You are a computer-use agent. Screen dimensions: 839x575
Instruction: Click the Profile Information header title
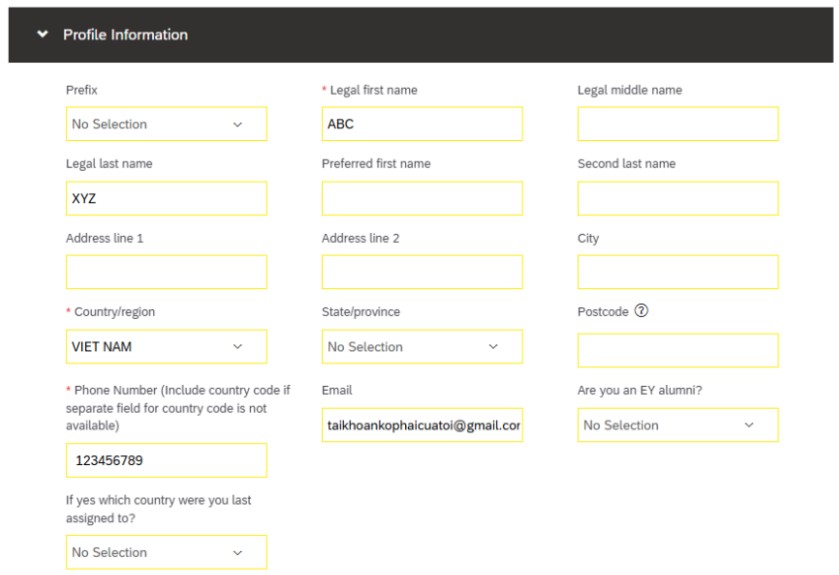[x=125, y=35]
